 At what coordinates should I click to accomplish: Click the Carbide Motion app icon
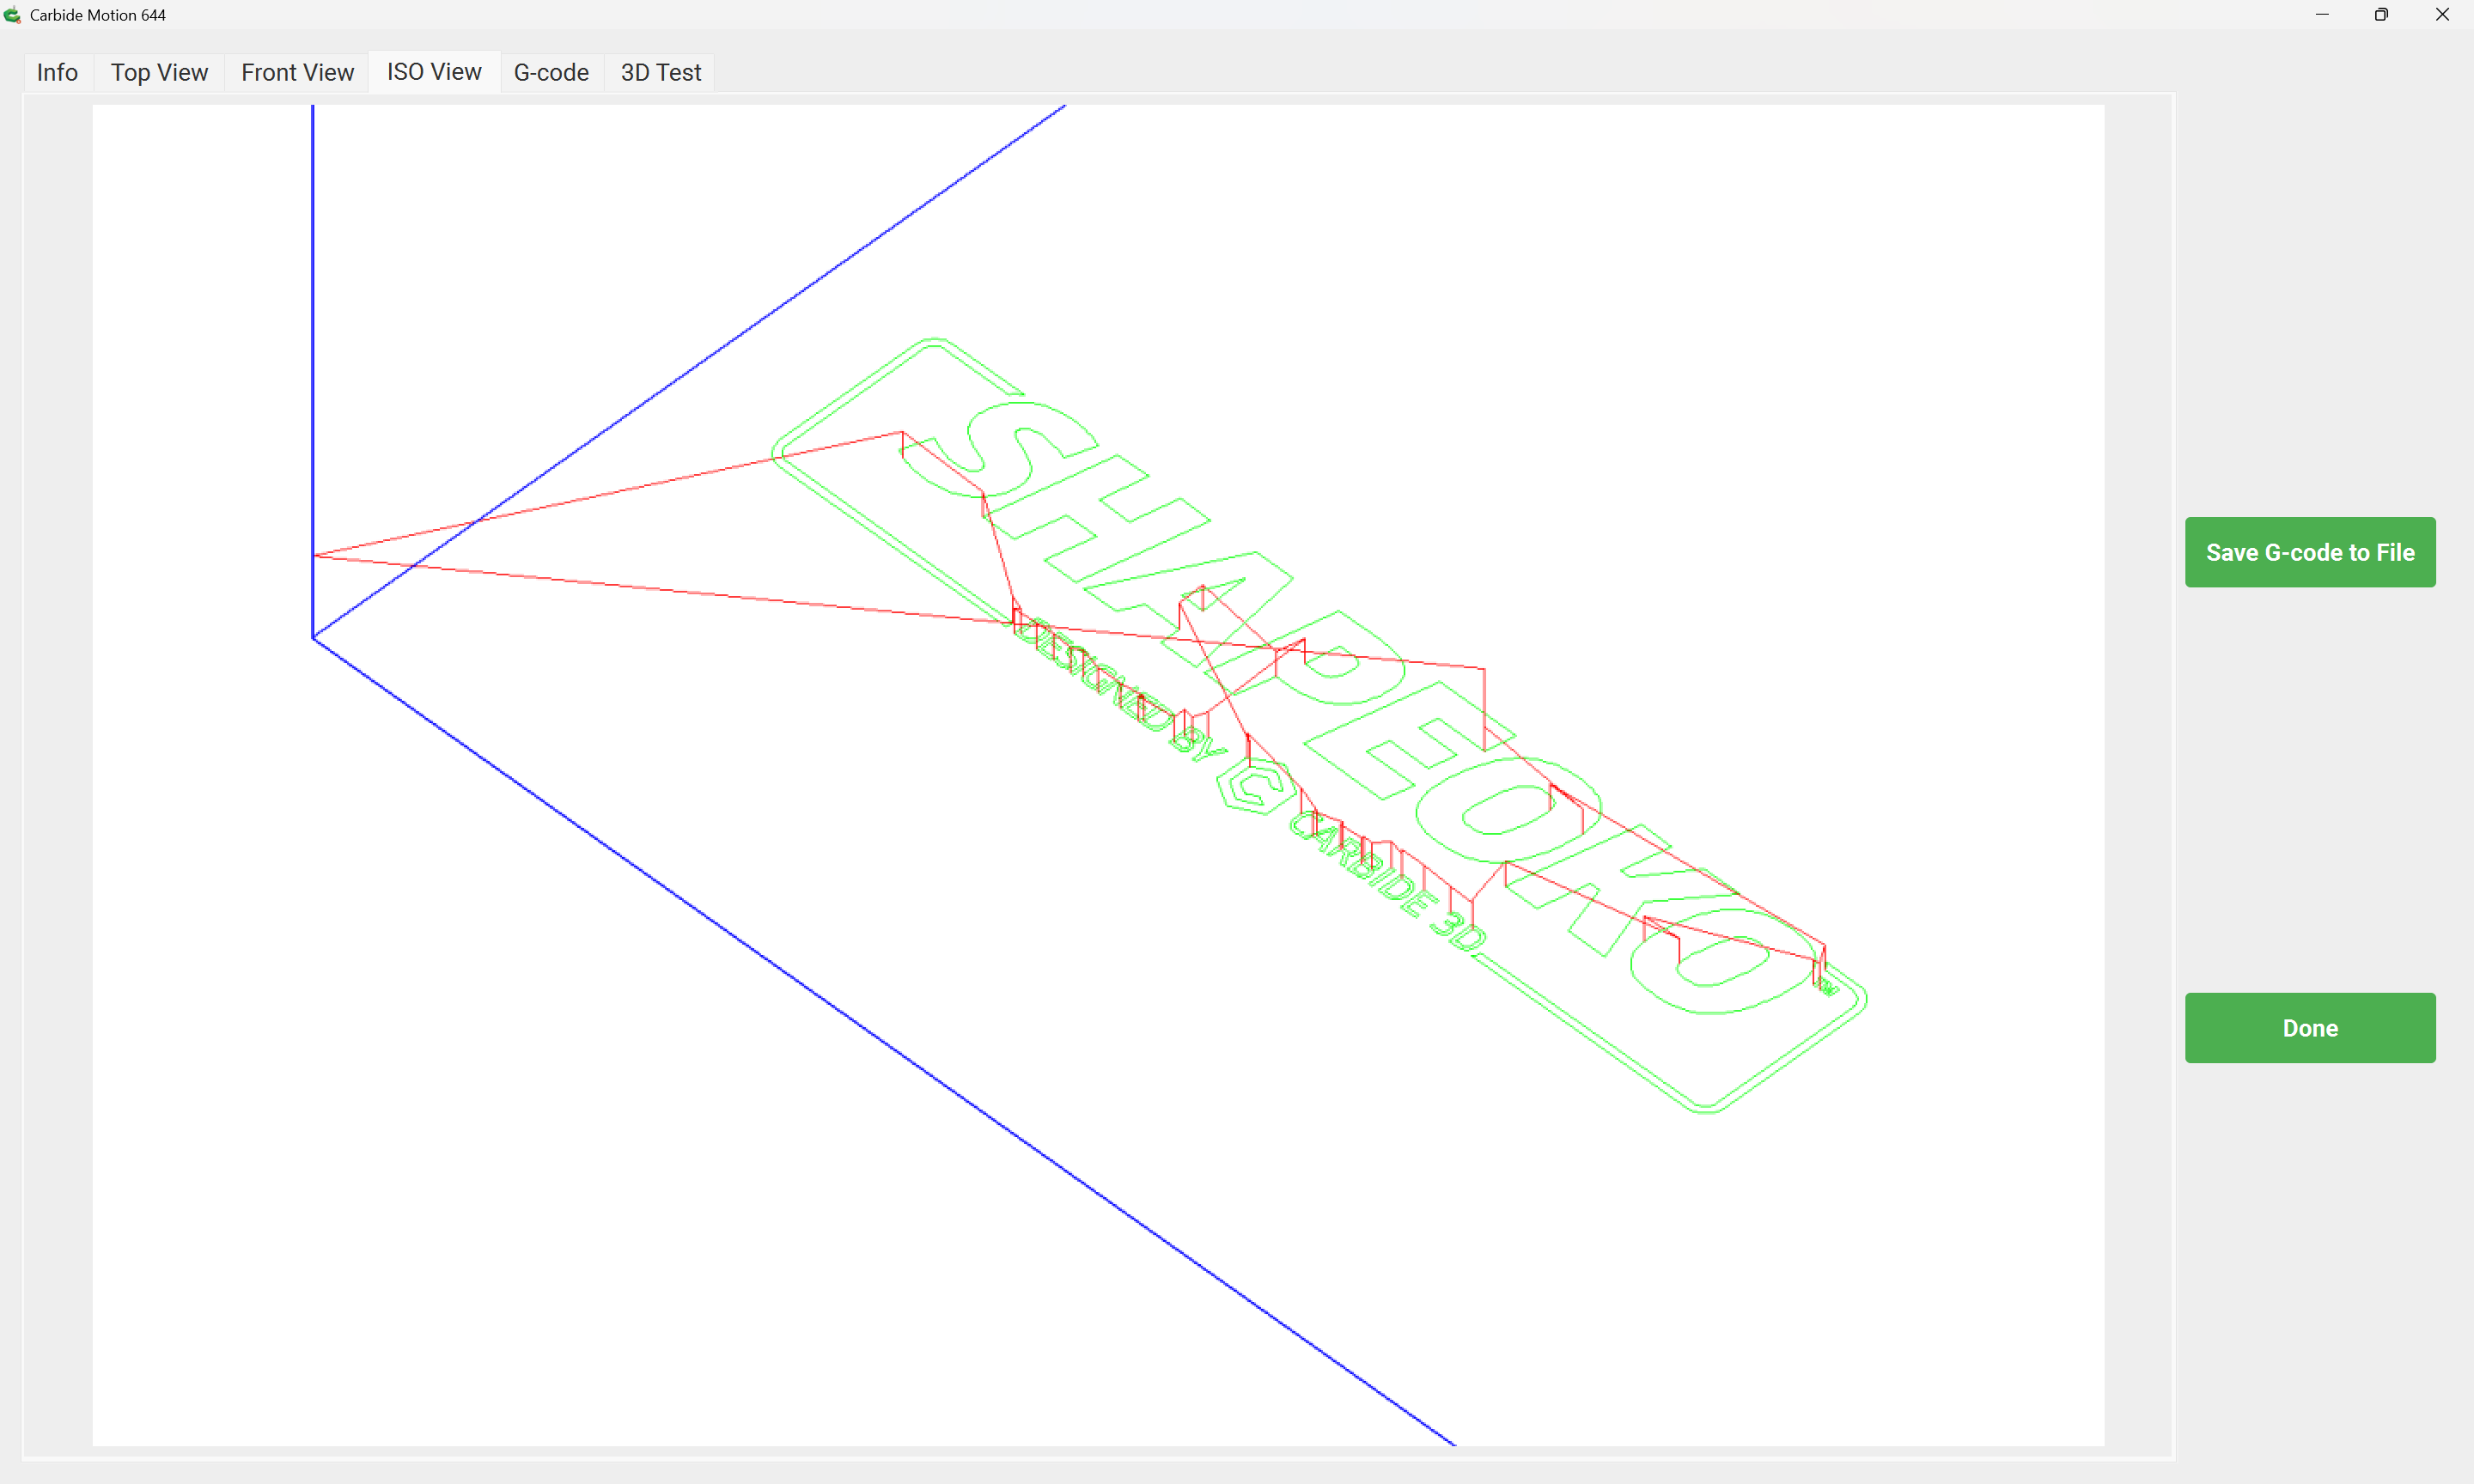pyautogui.click(x=12, y=15)
